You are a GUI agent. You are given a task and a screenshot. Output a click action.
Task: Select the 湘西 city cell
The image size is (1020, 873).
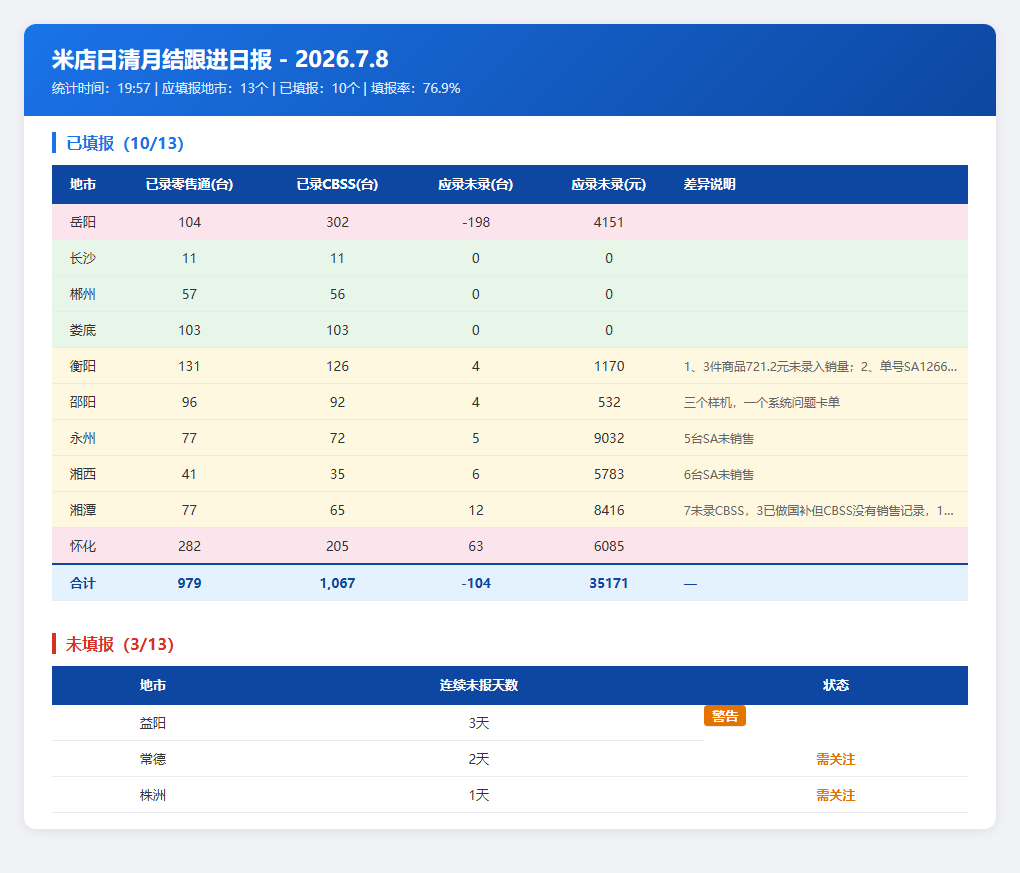coord(83,474)
